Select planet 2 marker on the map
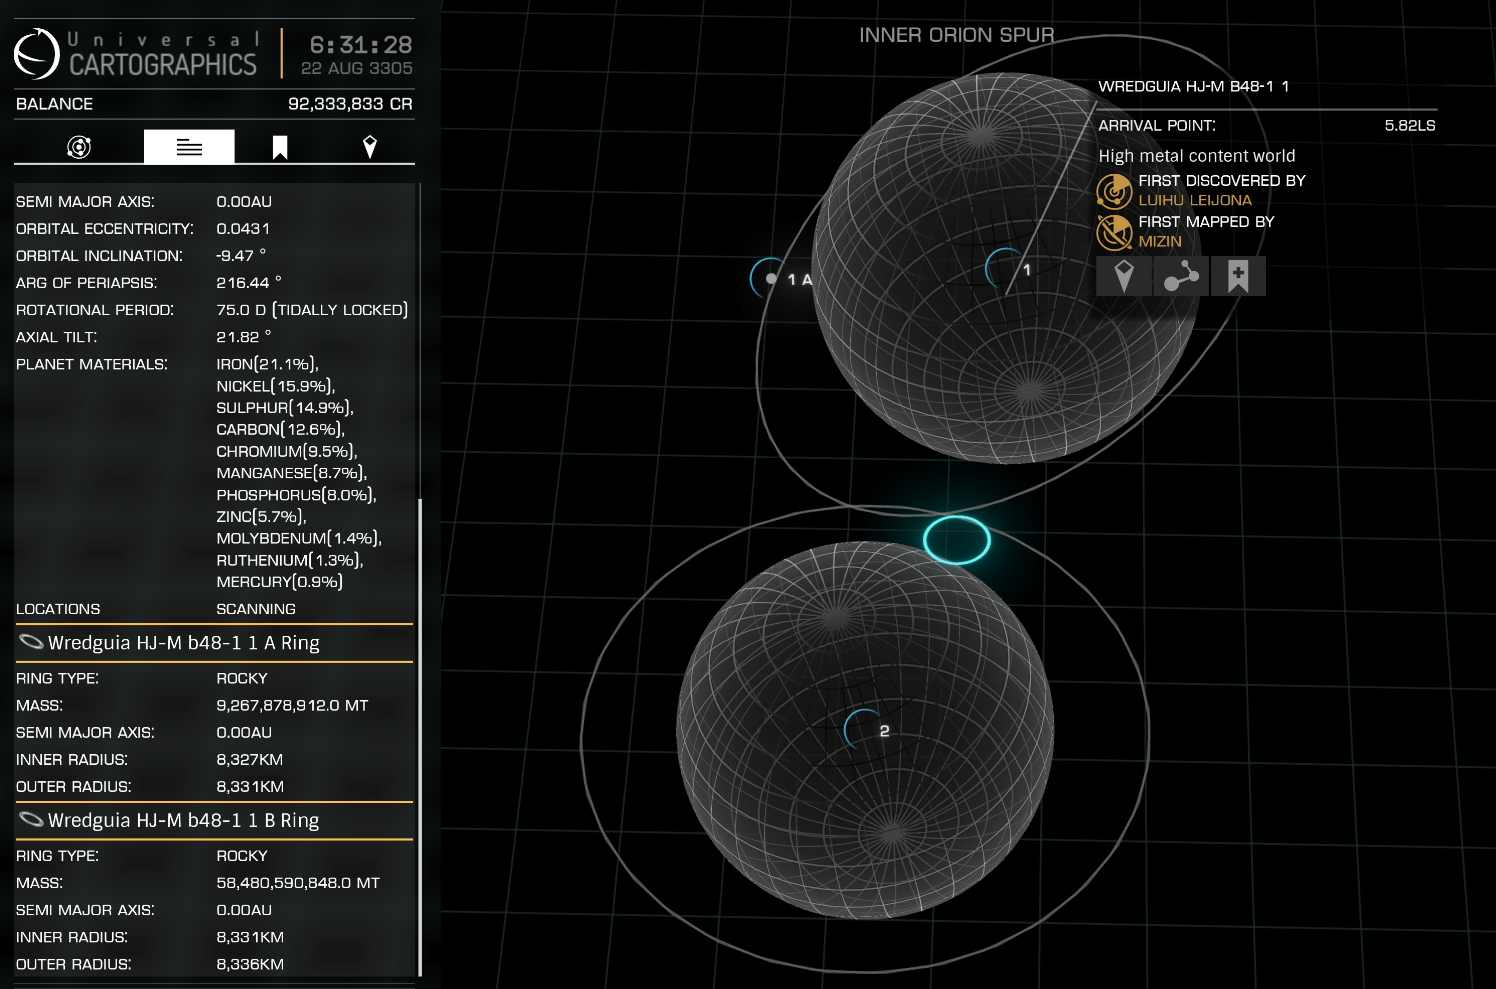The image size is (1496, 989). (866, 730)
